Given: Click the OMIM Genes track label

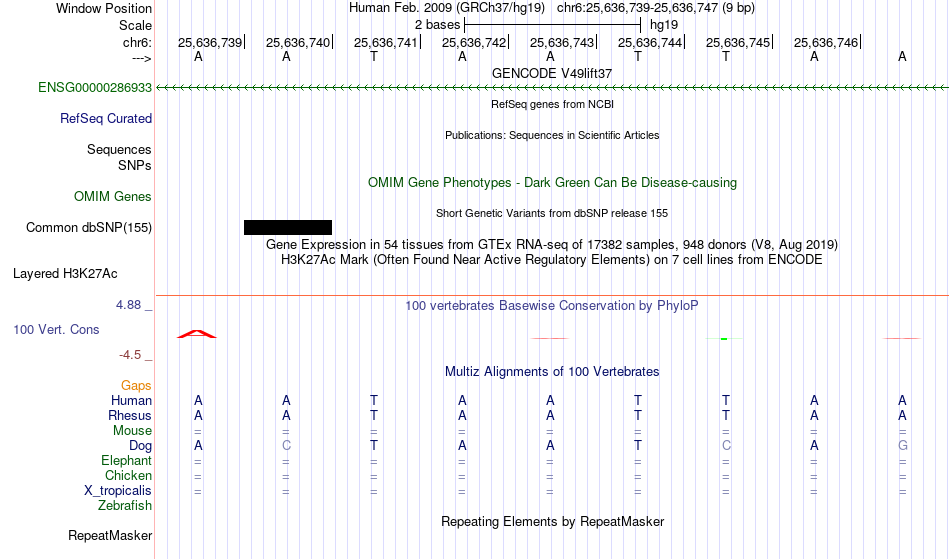Looking at the screenshot, I should [113, 196].
